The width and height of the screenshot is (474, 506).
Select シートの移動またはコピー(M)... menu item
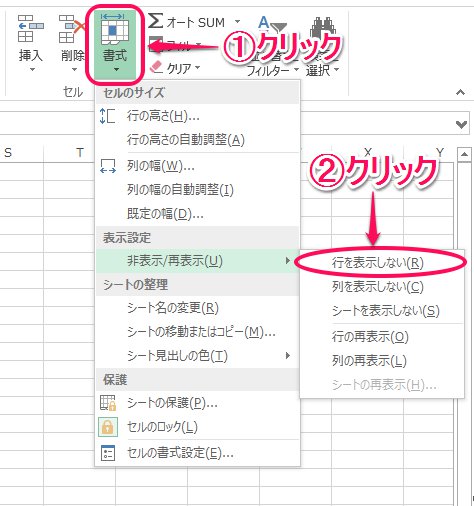(198, 332)
